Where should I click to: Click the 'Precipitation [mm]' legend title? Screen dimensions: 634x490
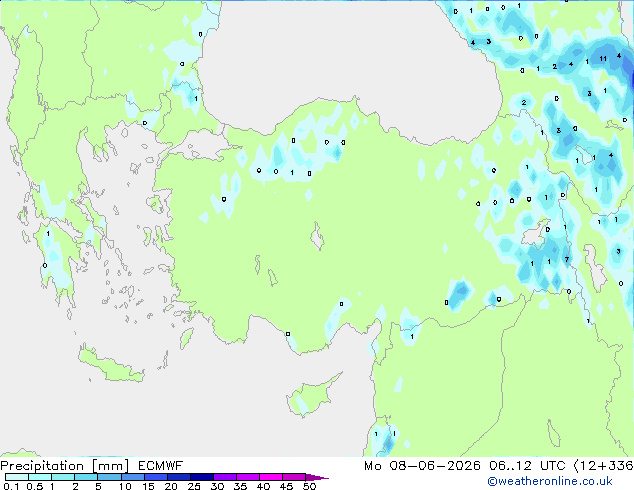[x=65, y=466]
